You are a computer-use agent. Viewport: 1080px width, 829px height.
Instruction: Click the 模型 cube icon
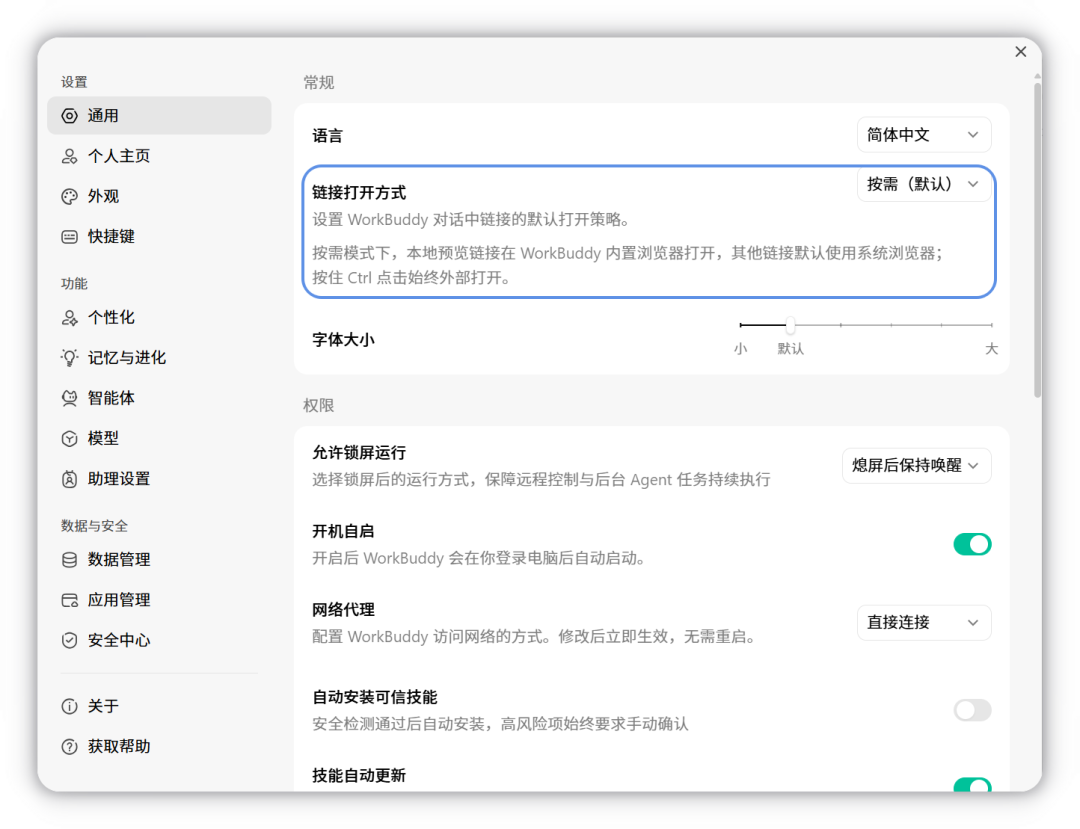pyautogui.click(x=70, y=439)
